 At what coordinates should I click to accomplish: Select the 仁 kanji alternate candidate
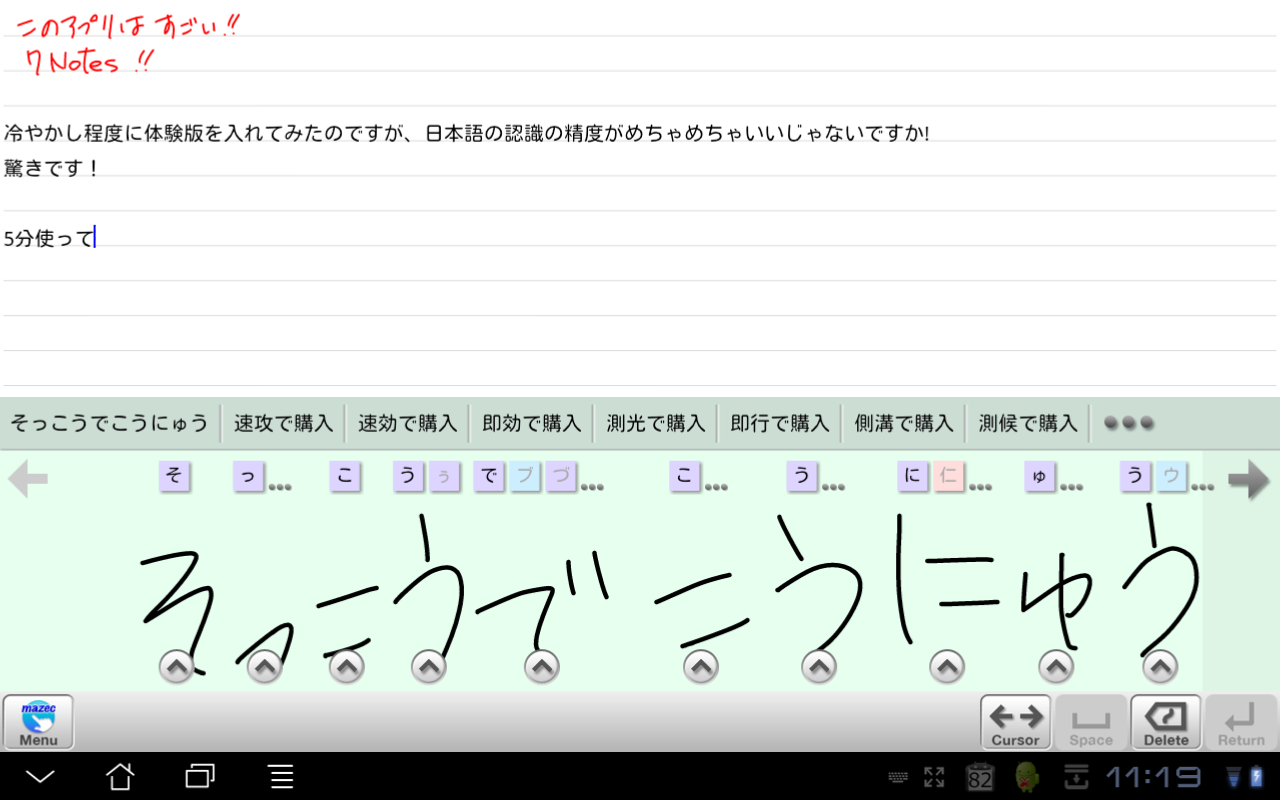[949, 476]
